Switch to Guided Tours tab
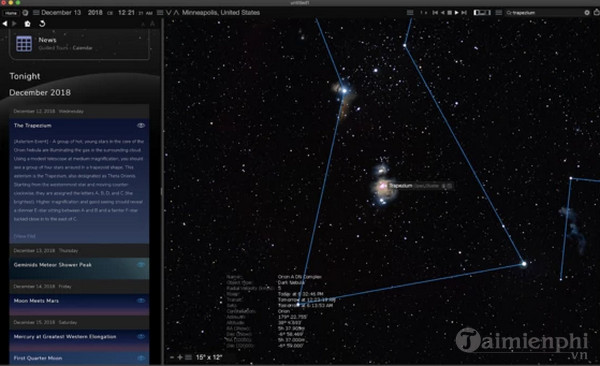 click(53, 48)
